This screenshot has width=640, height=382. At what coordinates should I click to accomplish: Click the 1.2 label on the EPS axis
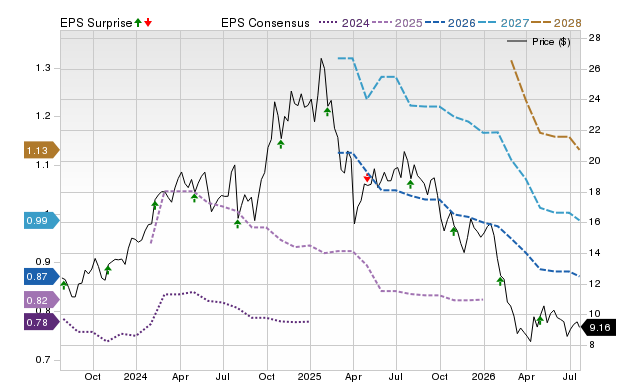click(x=43, y=116)
